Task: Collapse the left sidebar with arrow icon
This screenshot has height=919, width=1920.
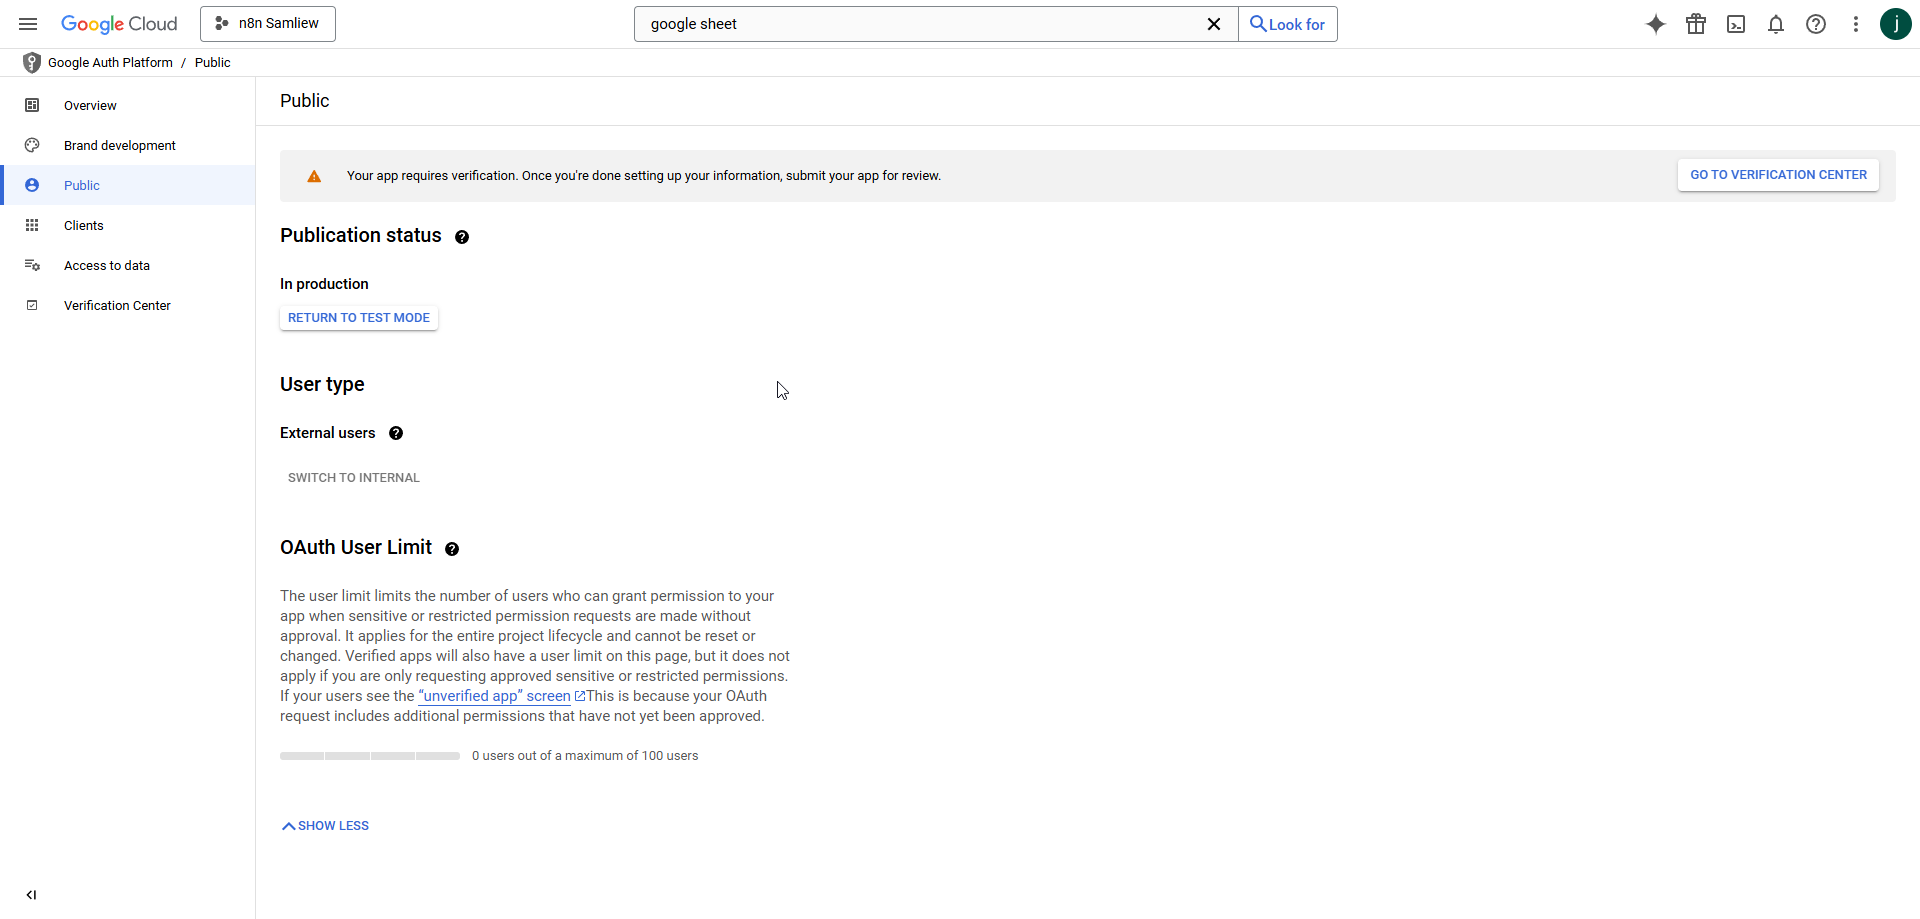Action: click(x=31, y=895)
